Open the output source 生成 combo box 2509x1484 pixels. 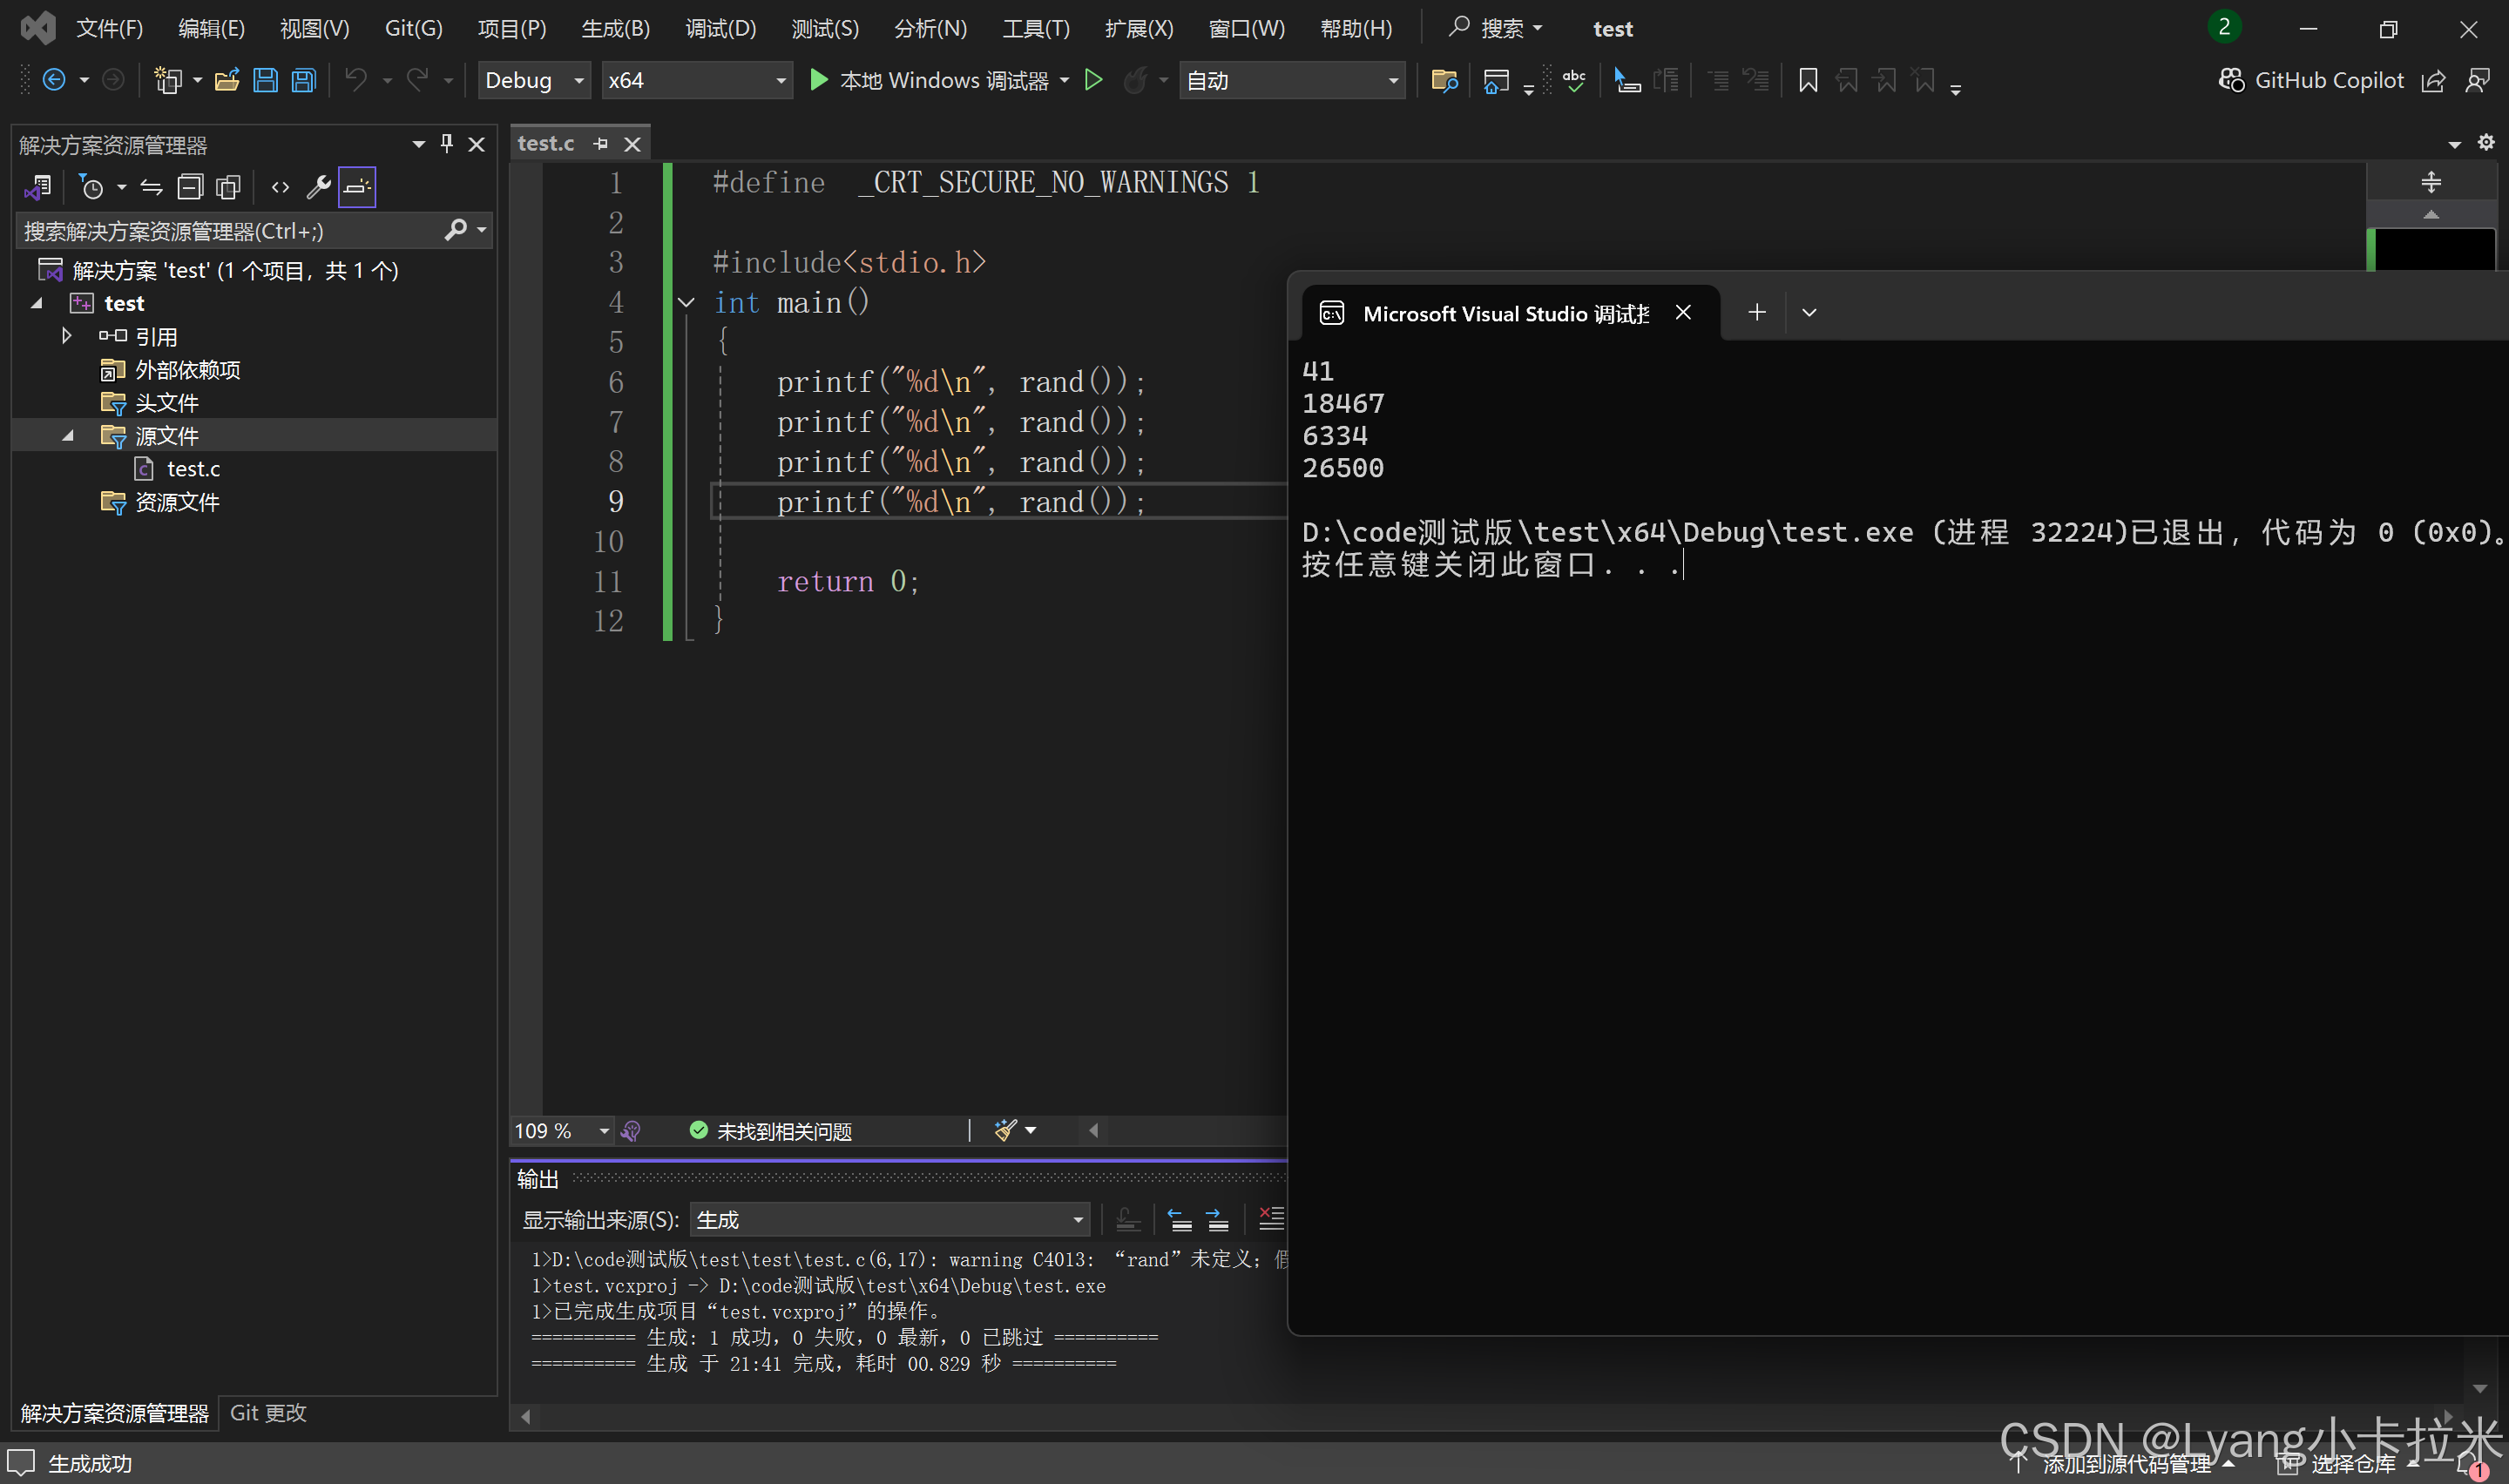coord(888,1219)
